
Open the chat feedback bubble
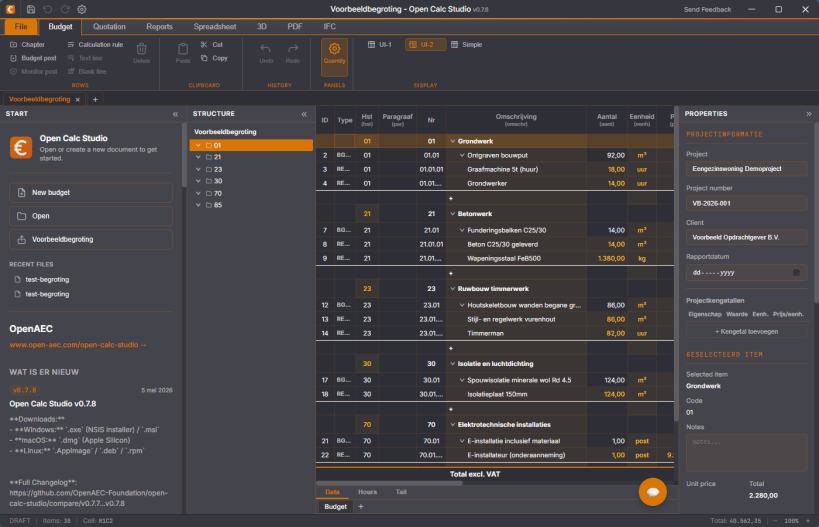pos(652,491)
